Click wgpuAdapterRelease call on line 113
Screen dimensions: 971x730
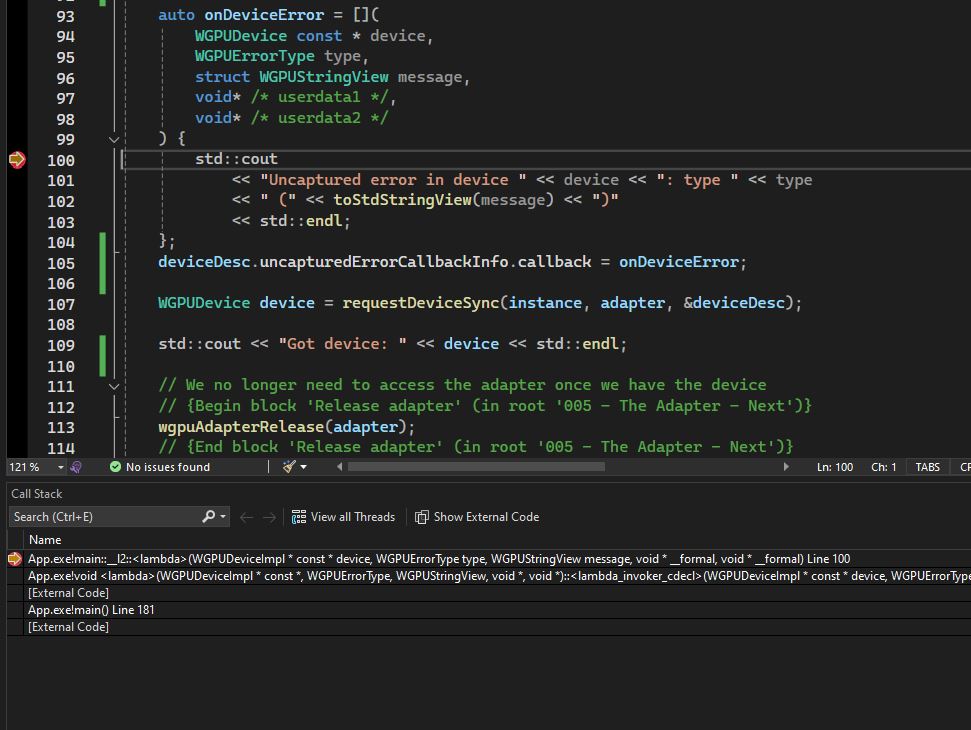click(x=241, y=427)
